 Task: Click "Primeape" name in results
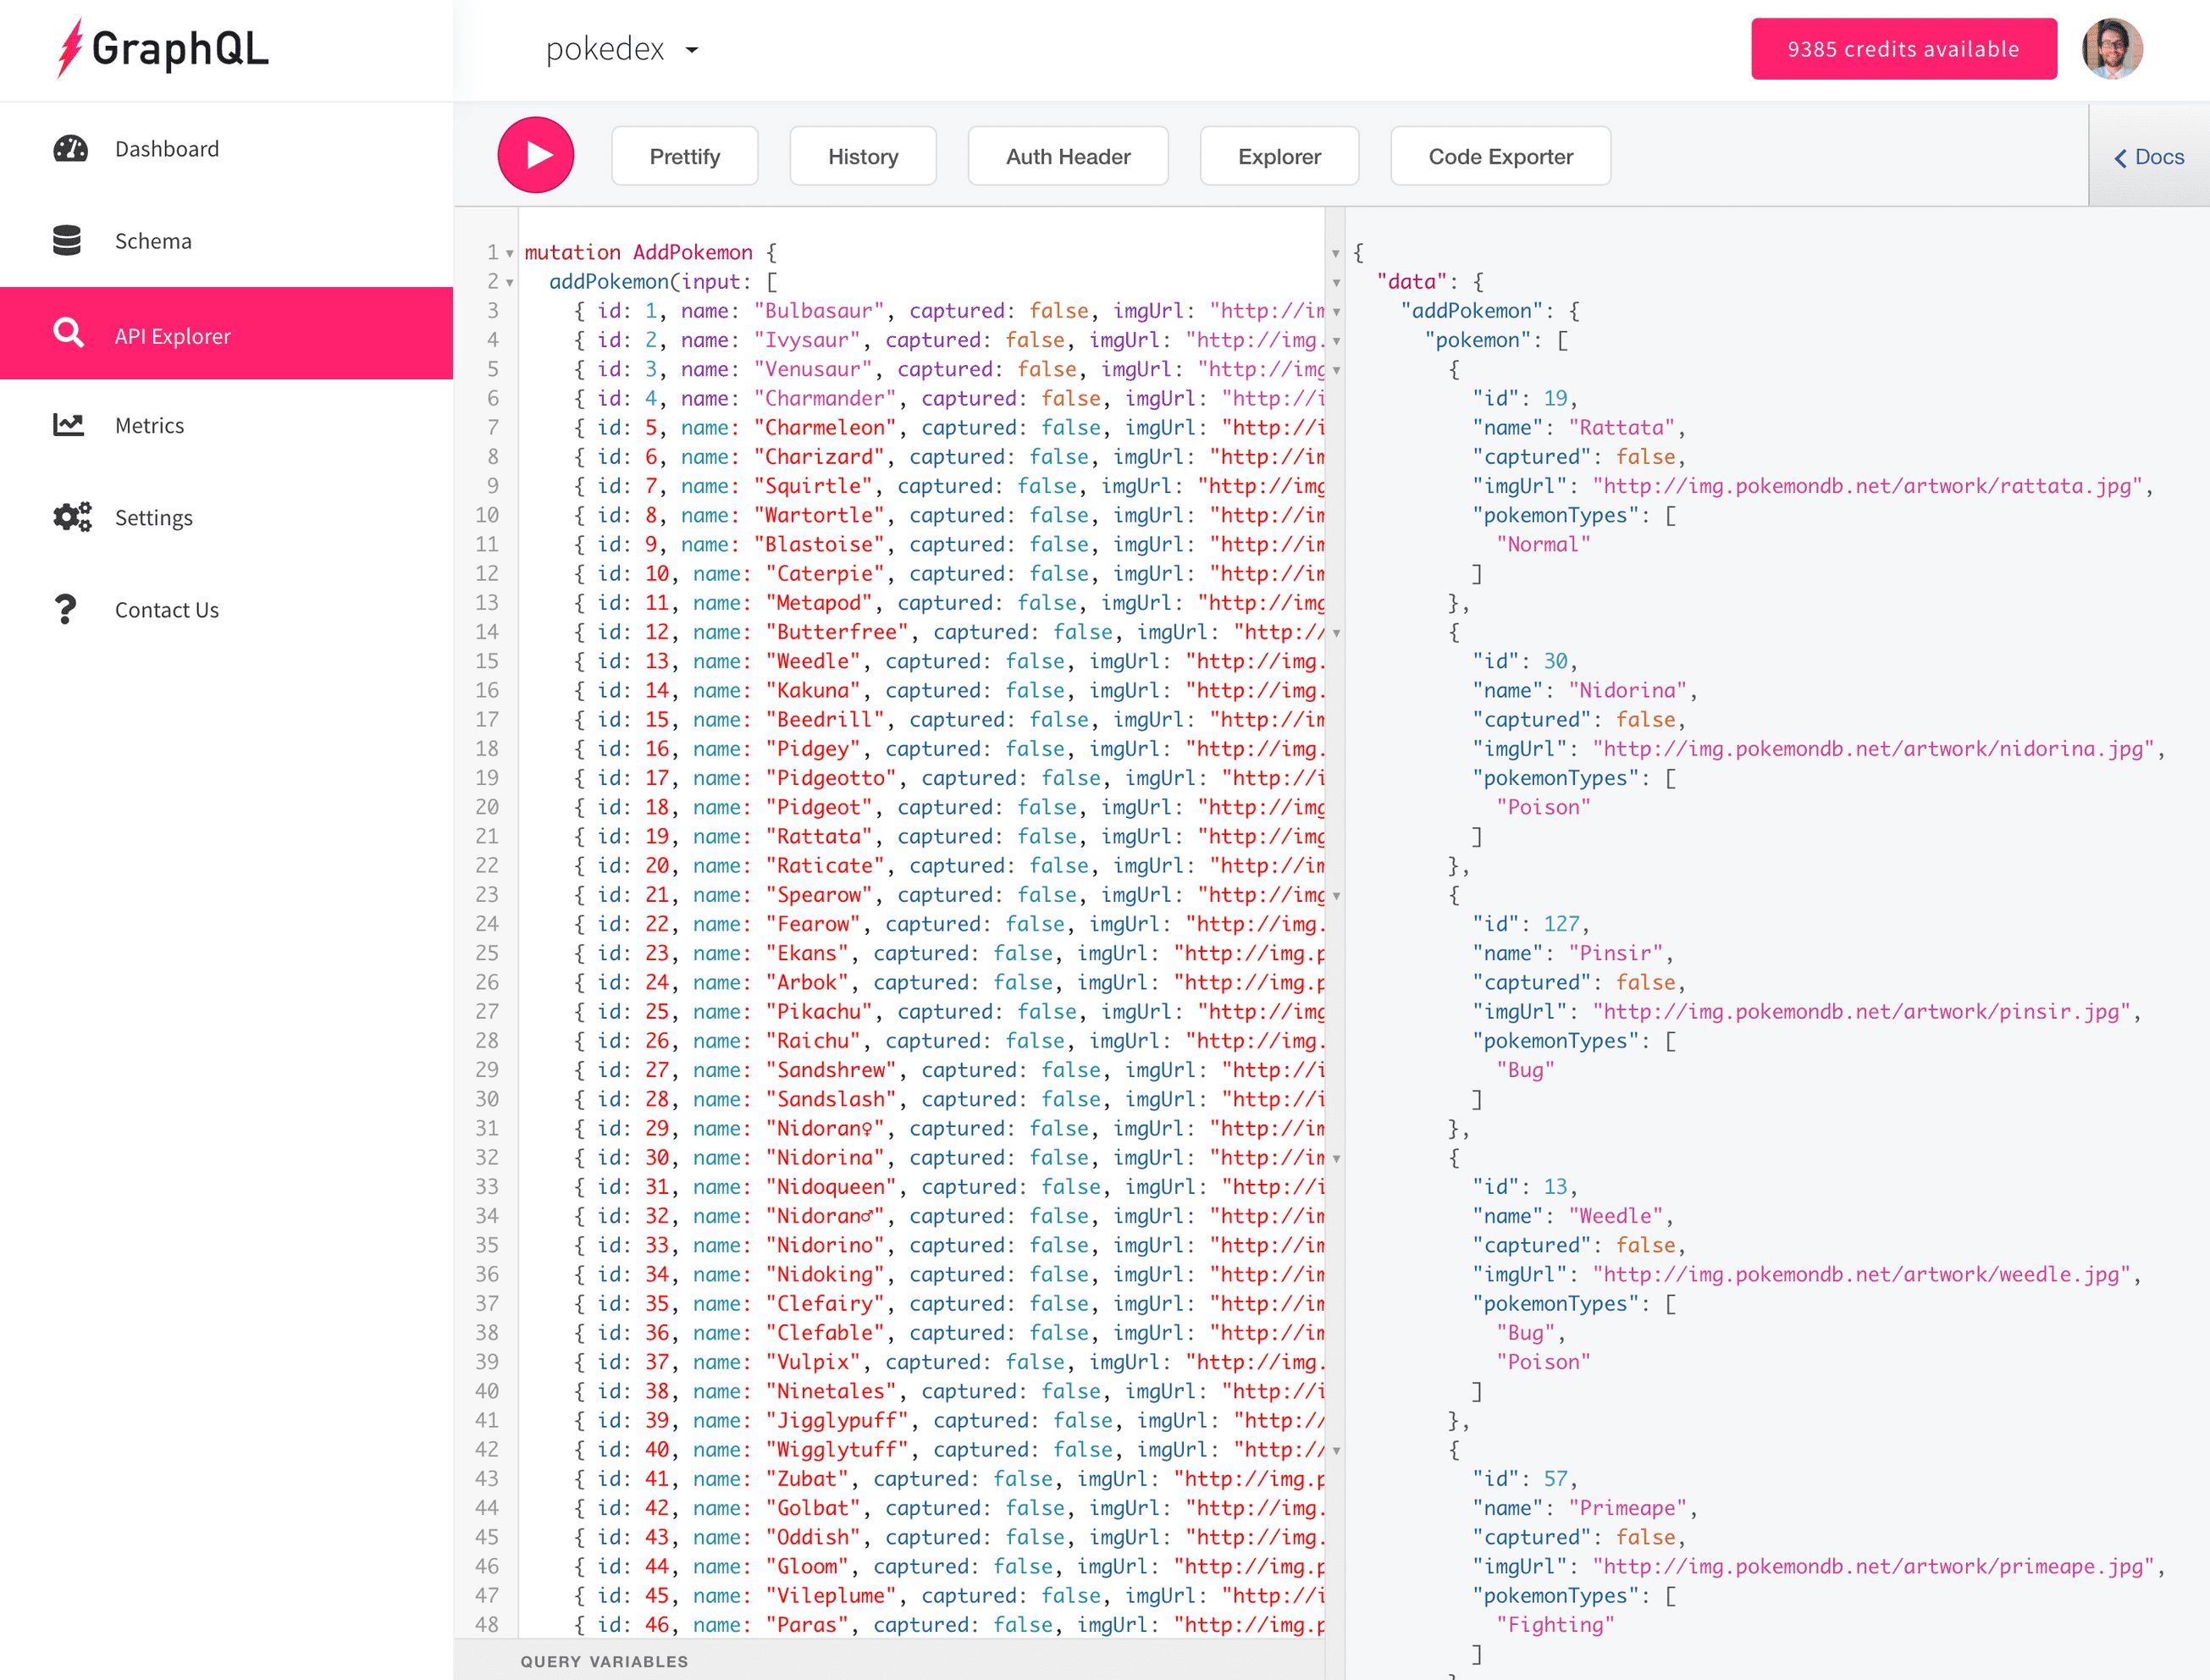pyautogui.click(x=1627, y=1509)
